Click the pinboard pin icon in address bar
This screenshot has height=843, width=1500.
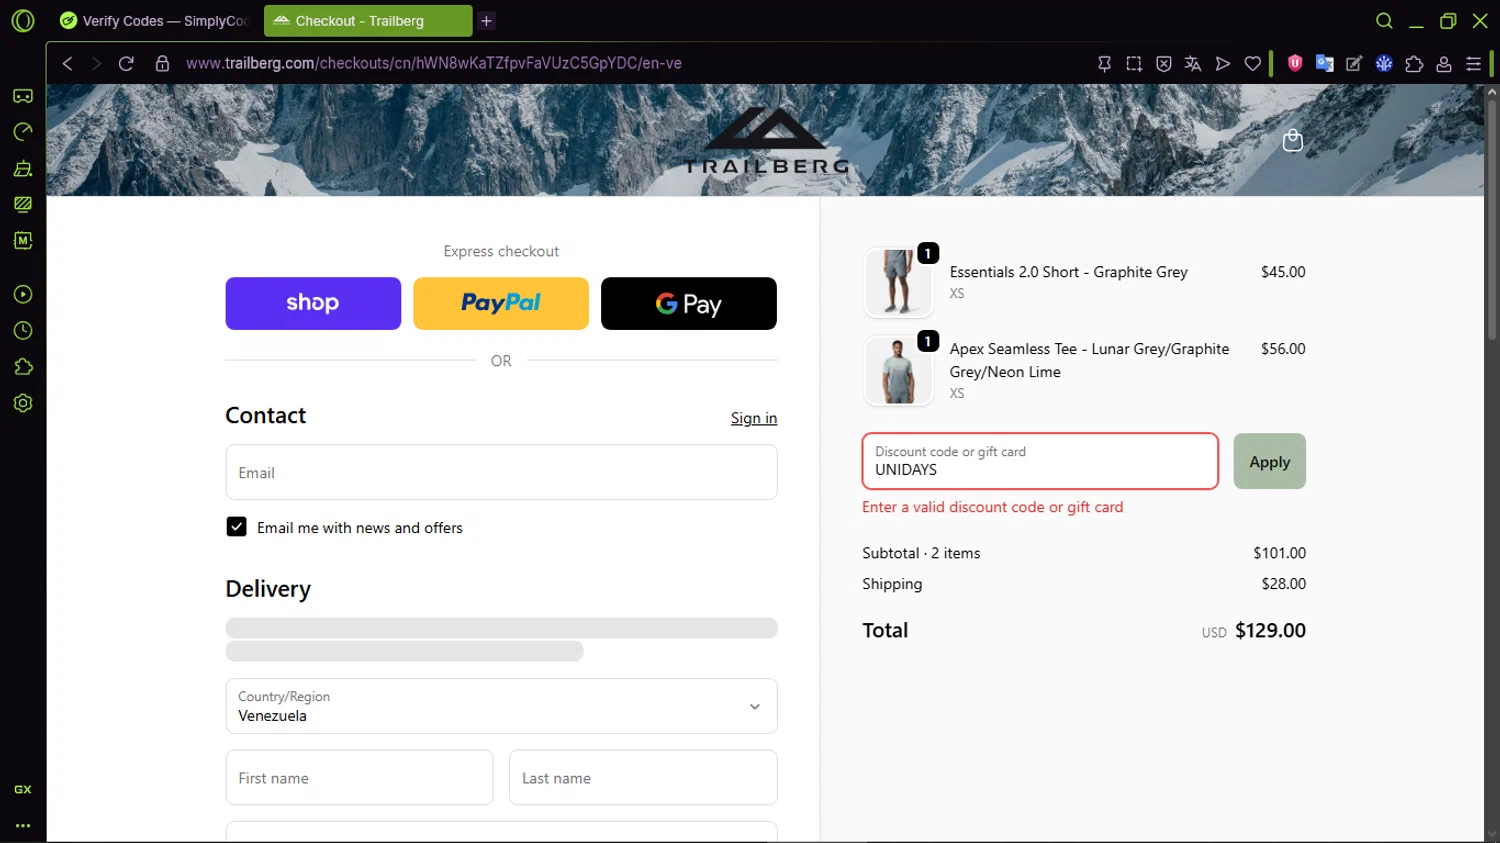[1104, 63]
